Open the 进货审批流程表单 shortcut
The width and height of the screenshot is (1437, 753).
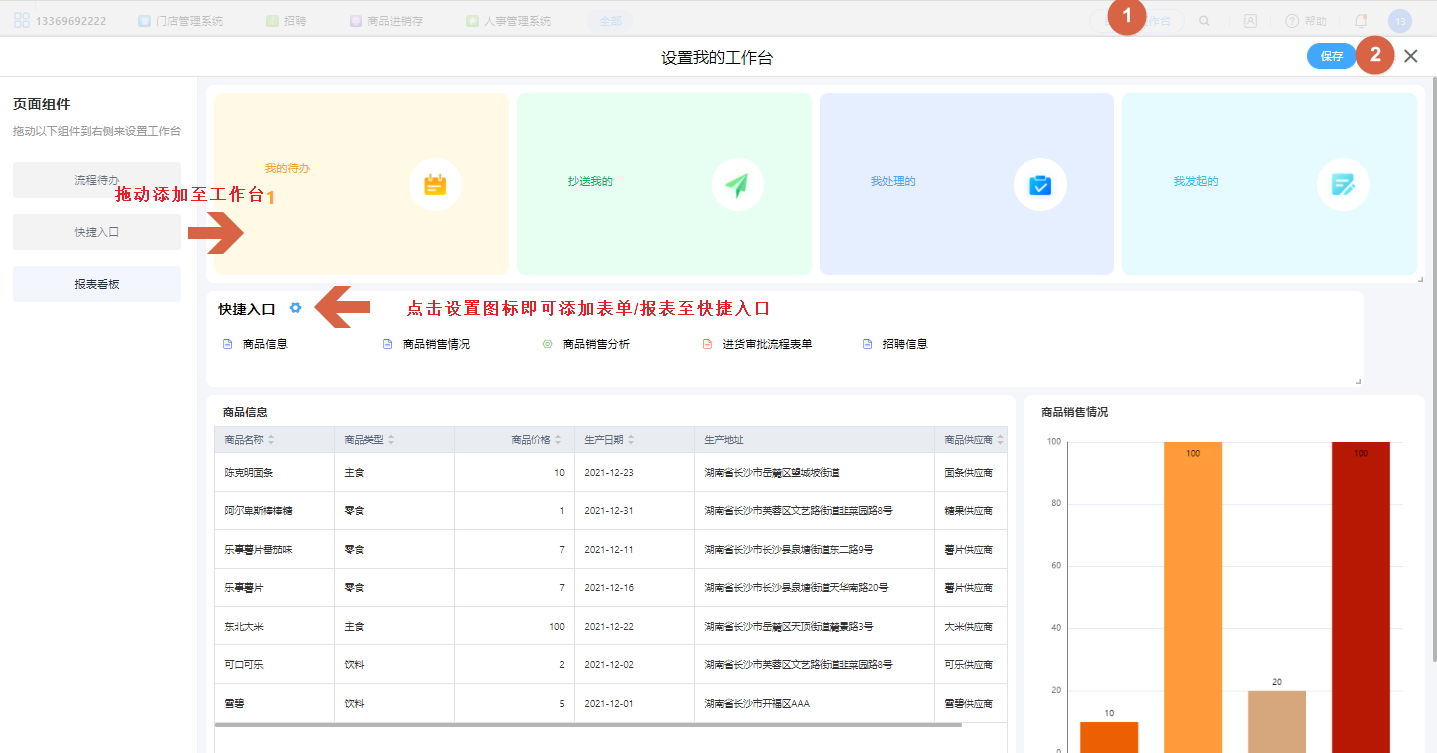point(766,344)
